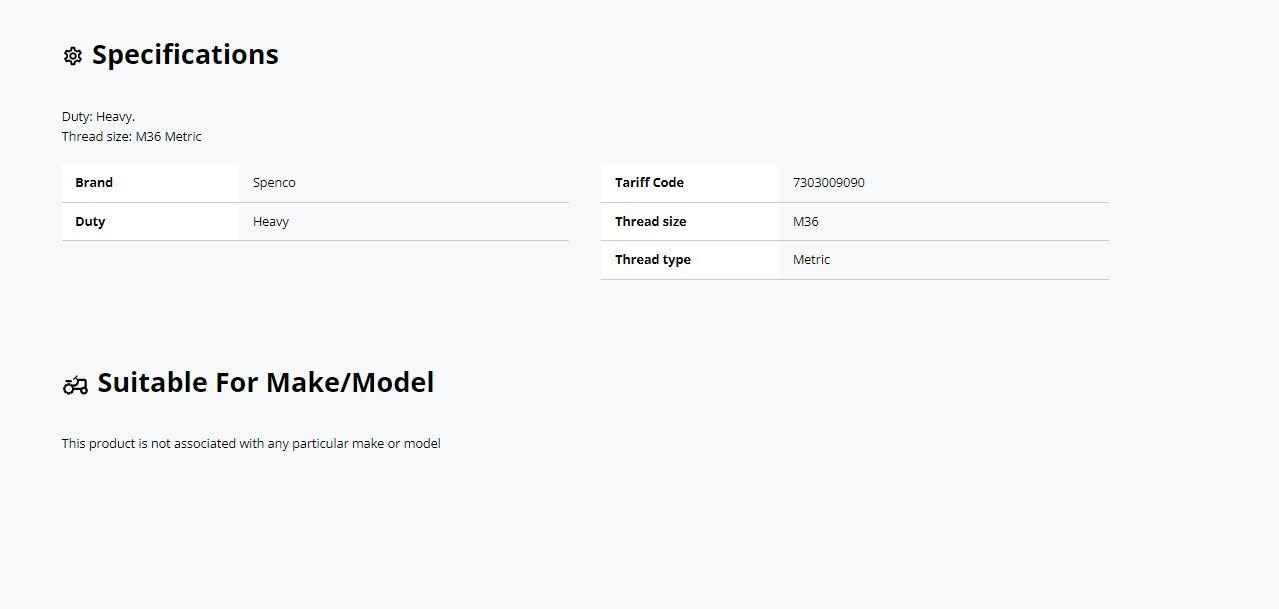1279x609 pixels.
Task: Click the M36 thread size value
Action: click(806, 222)
